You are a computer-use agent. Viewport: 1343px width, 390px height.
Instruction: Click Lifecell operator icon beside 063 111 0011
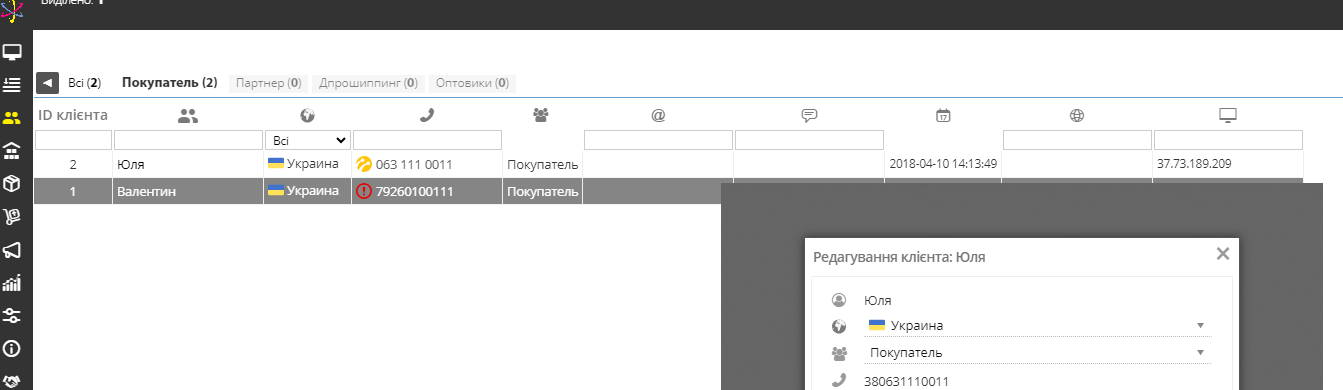[364, 164]
